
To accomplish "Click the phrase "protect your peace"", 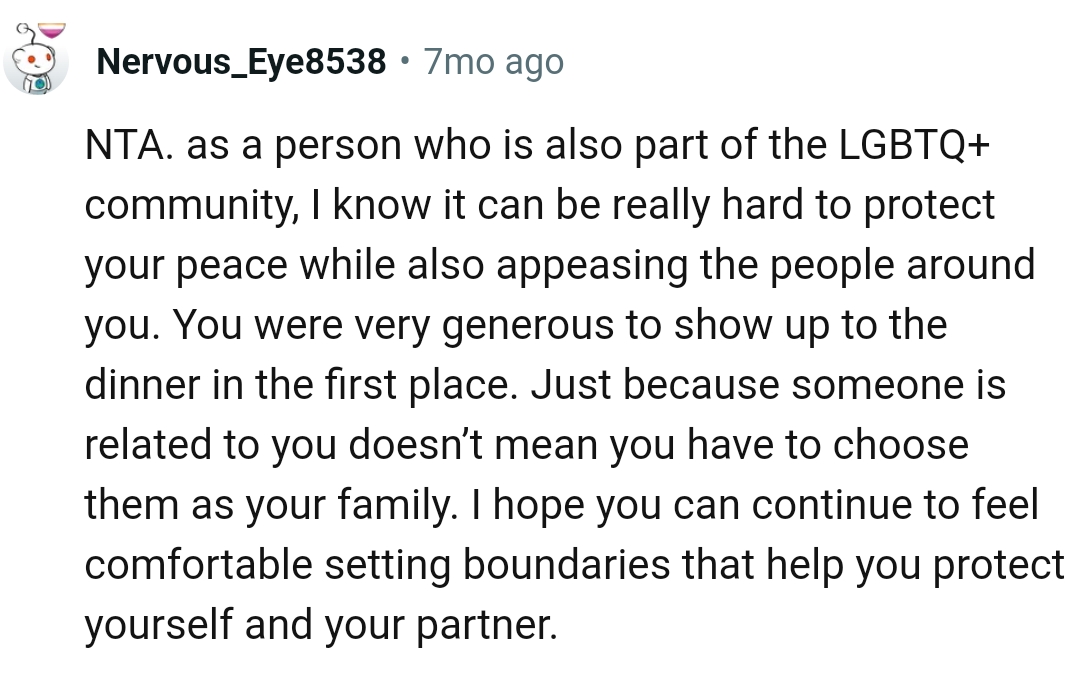I will click(928, 205).
